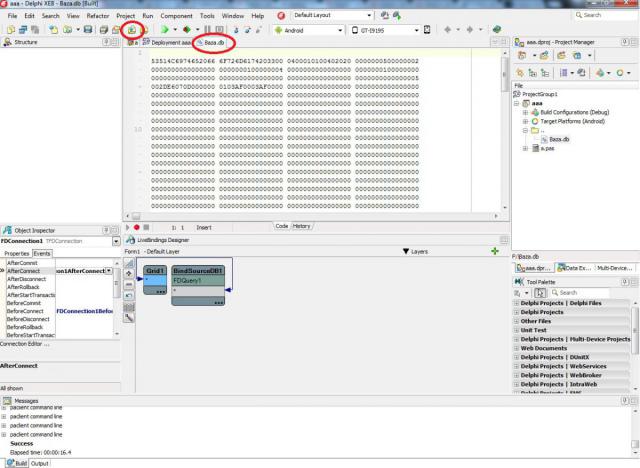Viewport: 640px width, 468px height.
Task: Click the phone device icon next to GT-I9195
Action: pos(427,30)
